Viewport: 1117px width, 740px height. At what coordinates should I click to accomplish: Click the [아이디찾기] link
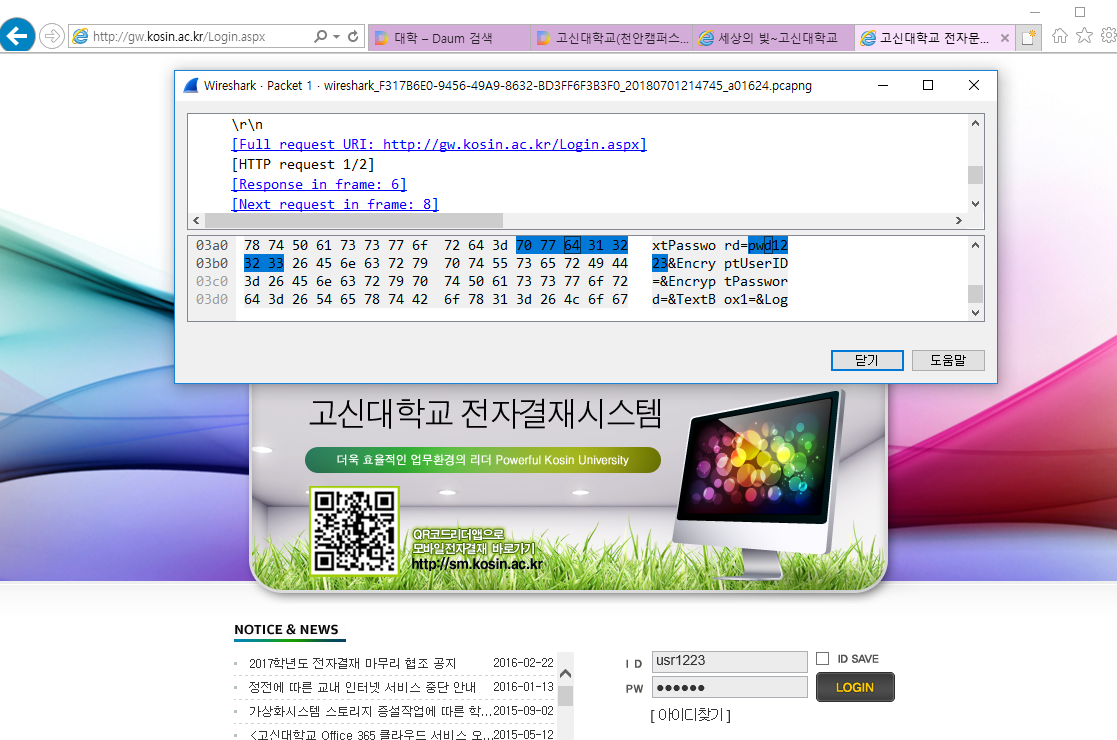point(690,714)
